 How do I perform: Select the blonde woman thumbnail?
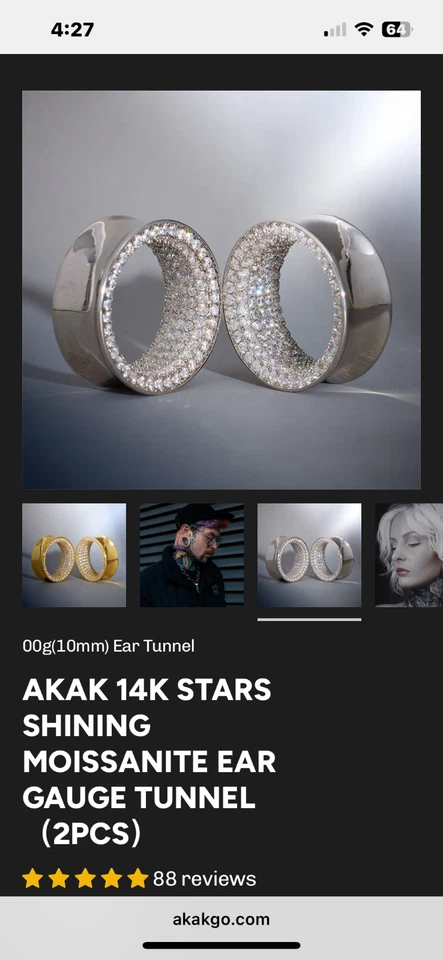coord(409,555)
